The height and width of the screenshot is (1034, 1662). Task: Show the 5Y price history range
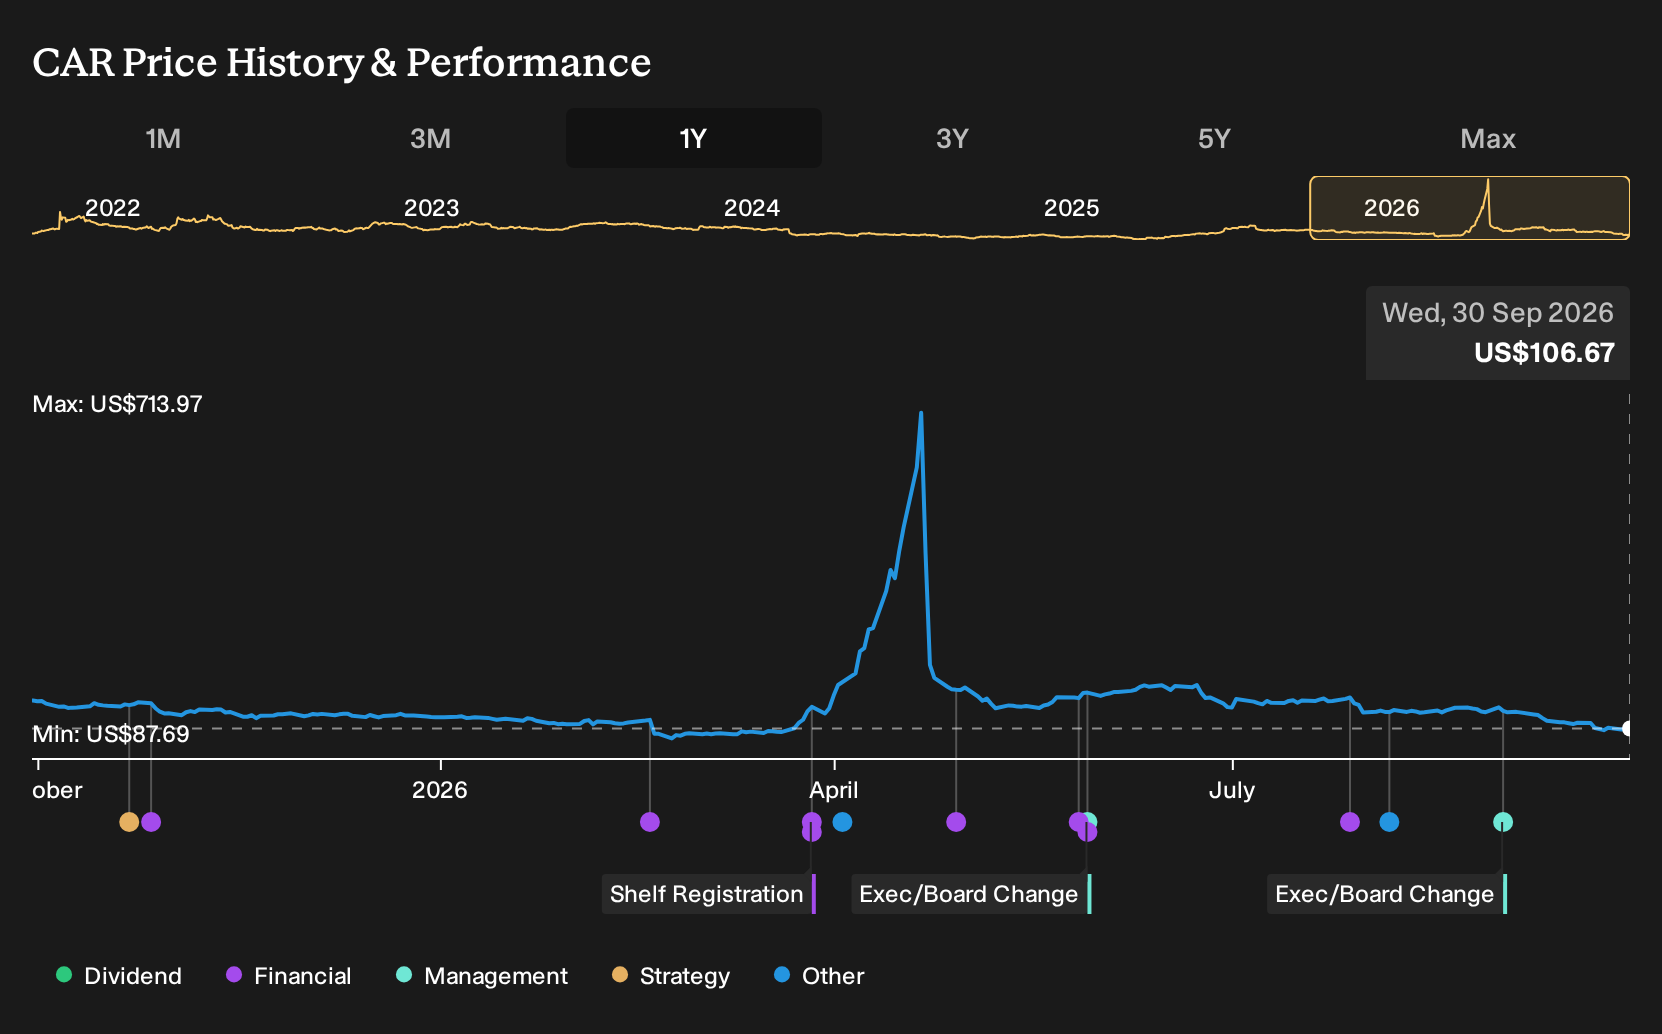(1214, 138)
